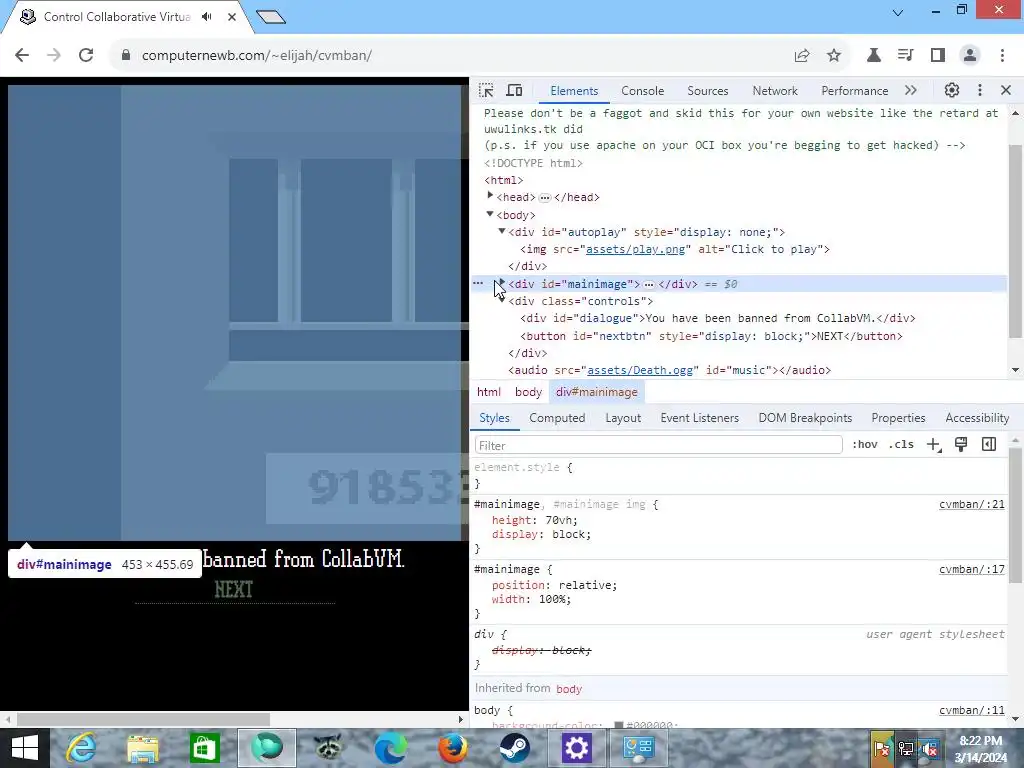The image size is (1024, 768).
Task: Close the Control Collaborative tab
Action: 232,17
